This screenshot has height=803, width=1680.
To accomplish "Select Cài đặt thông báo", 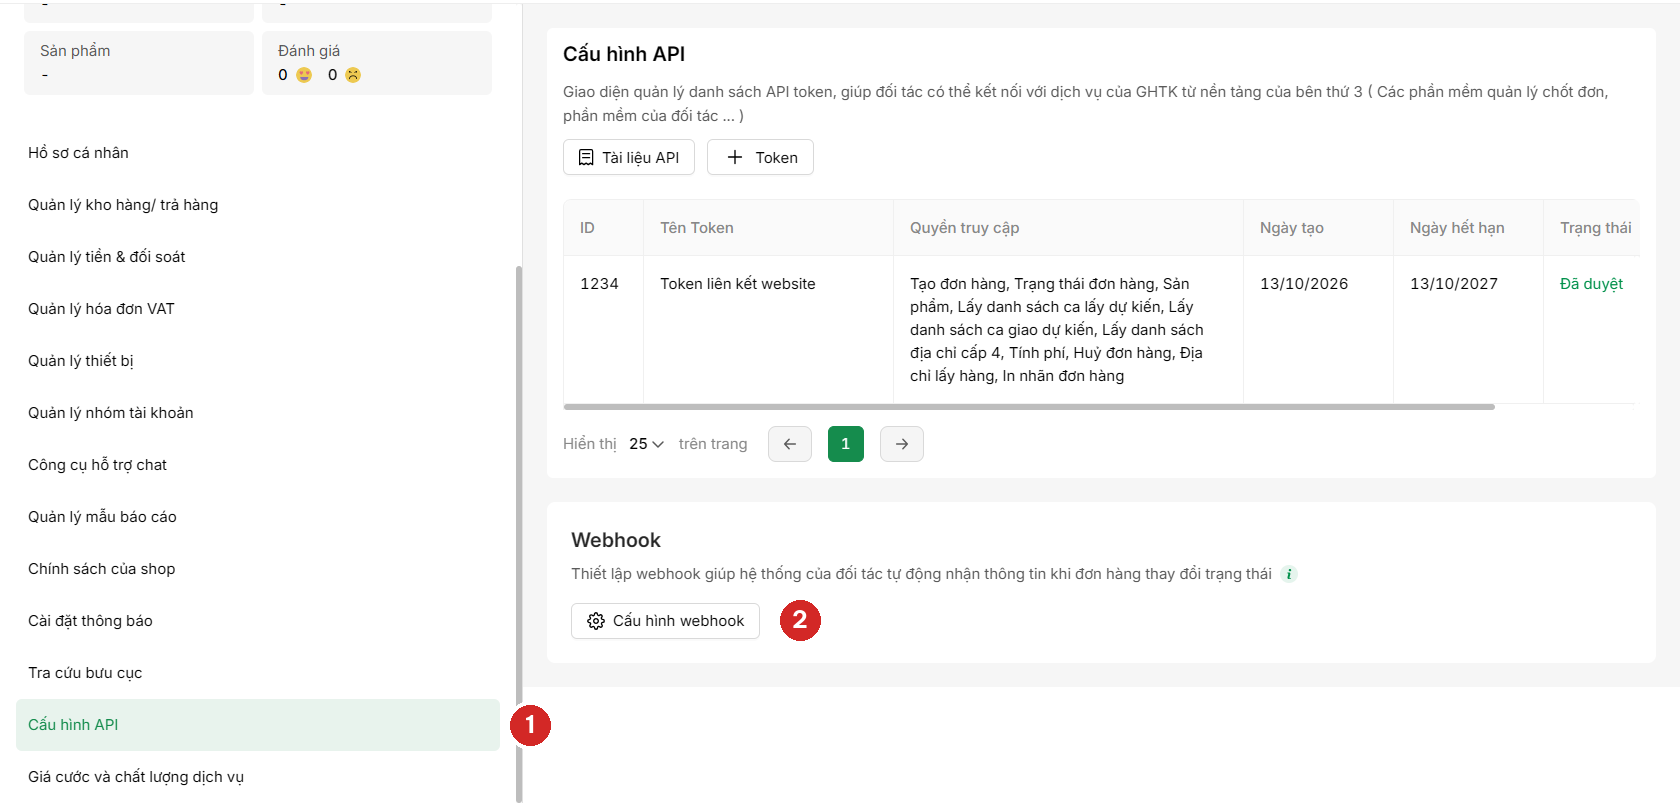I will [x=90, y=621].
